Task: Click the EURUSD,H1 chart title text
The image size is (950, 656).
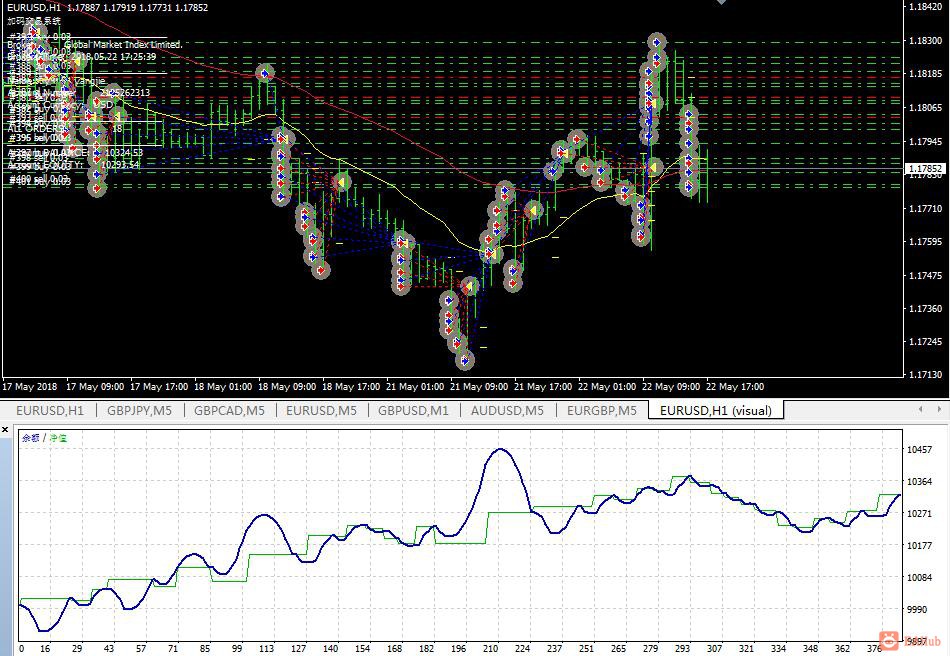Action: coord(34,7)
